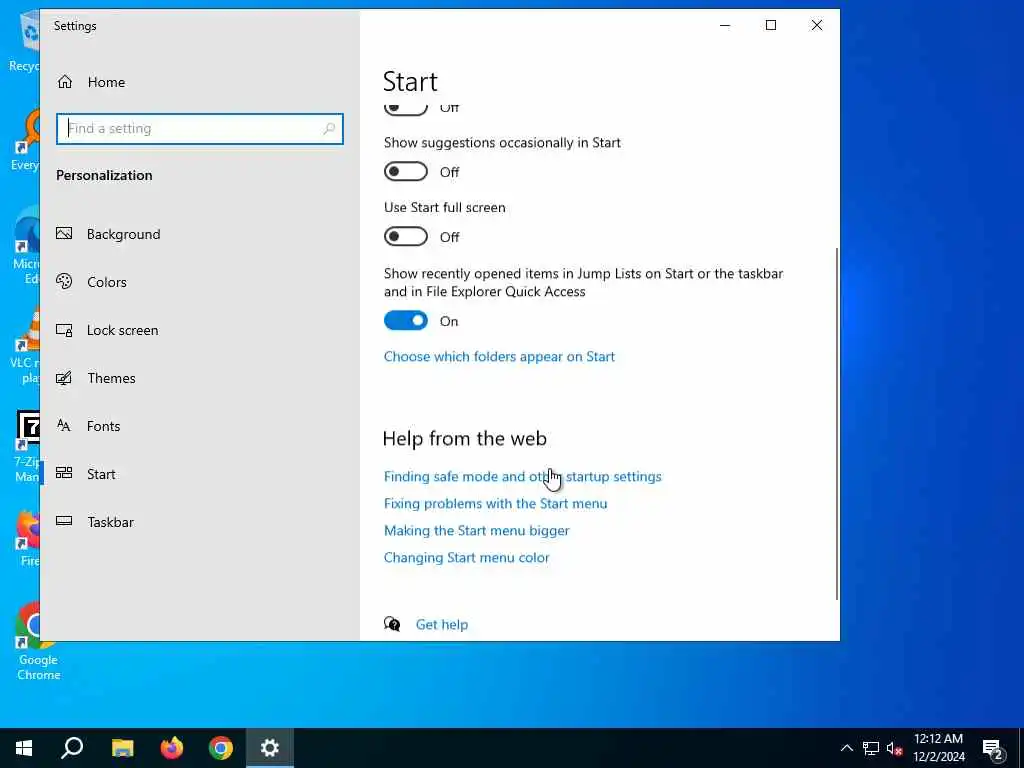
Task: Click the search magnifier in Find a setting
Action: [329, 129]
